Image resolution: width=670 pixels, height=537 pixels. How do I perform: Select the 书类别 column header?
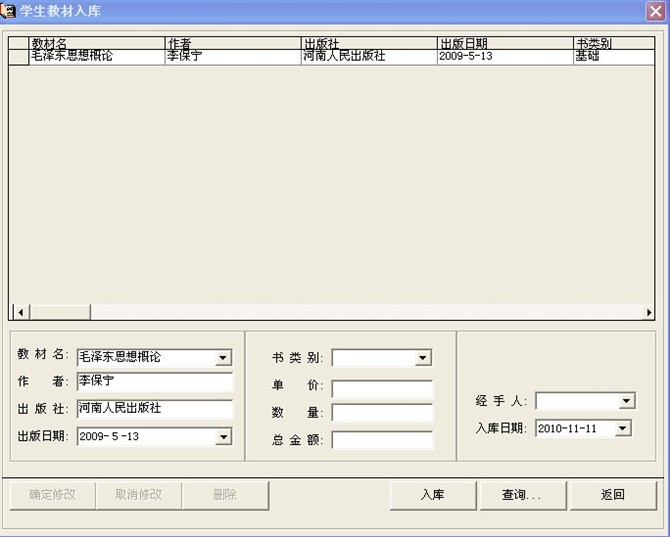click(614, 43)
